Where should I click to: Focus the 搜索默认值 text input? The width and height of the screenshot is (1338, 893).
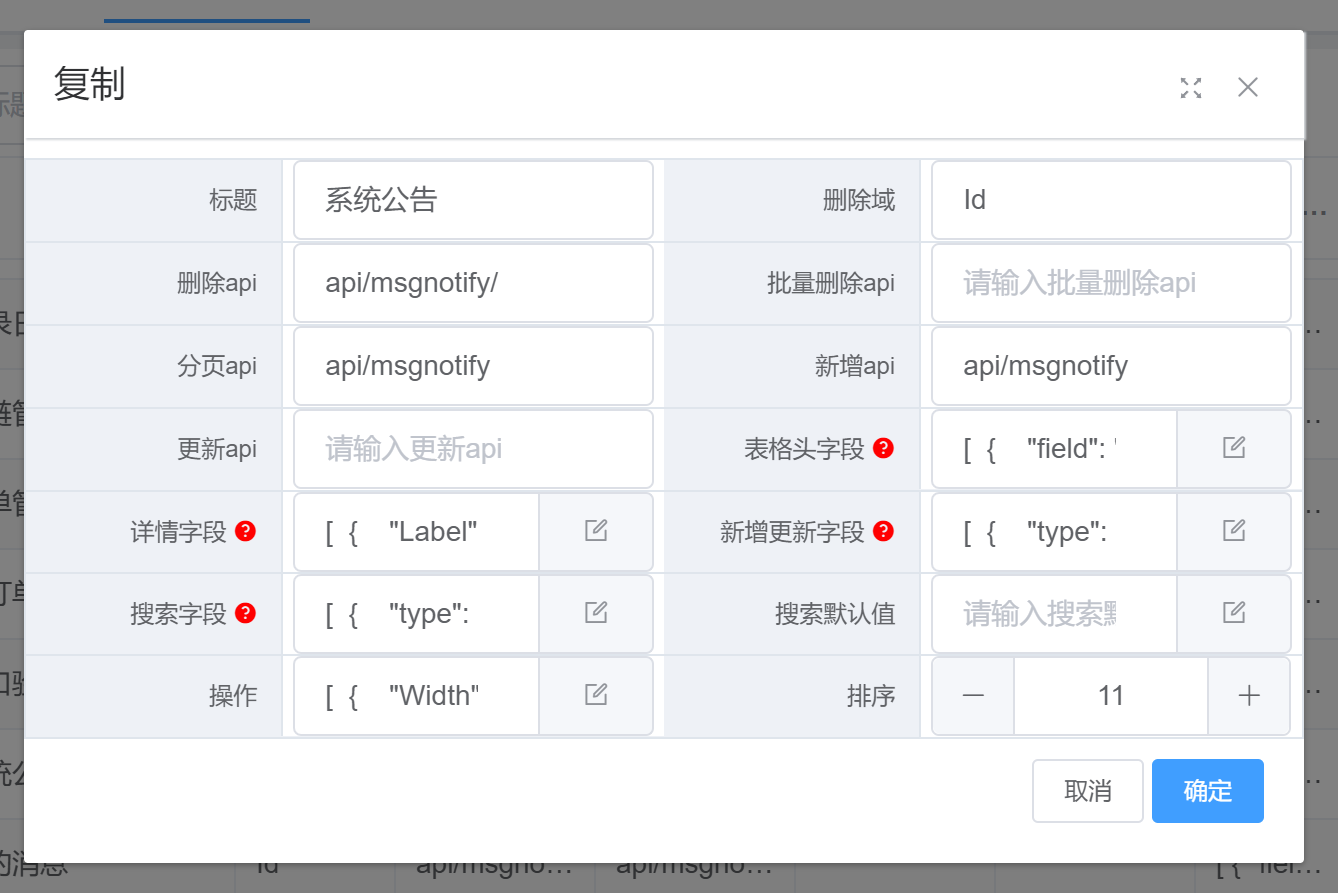click(x=1055, y=613)
